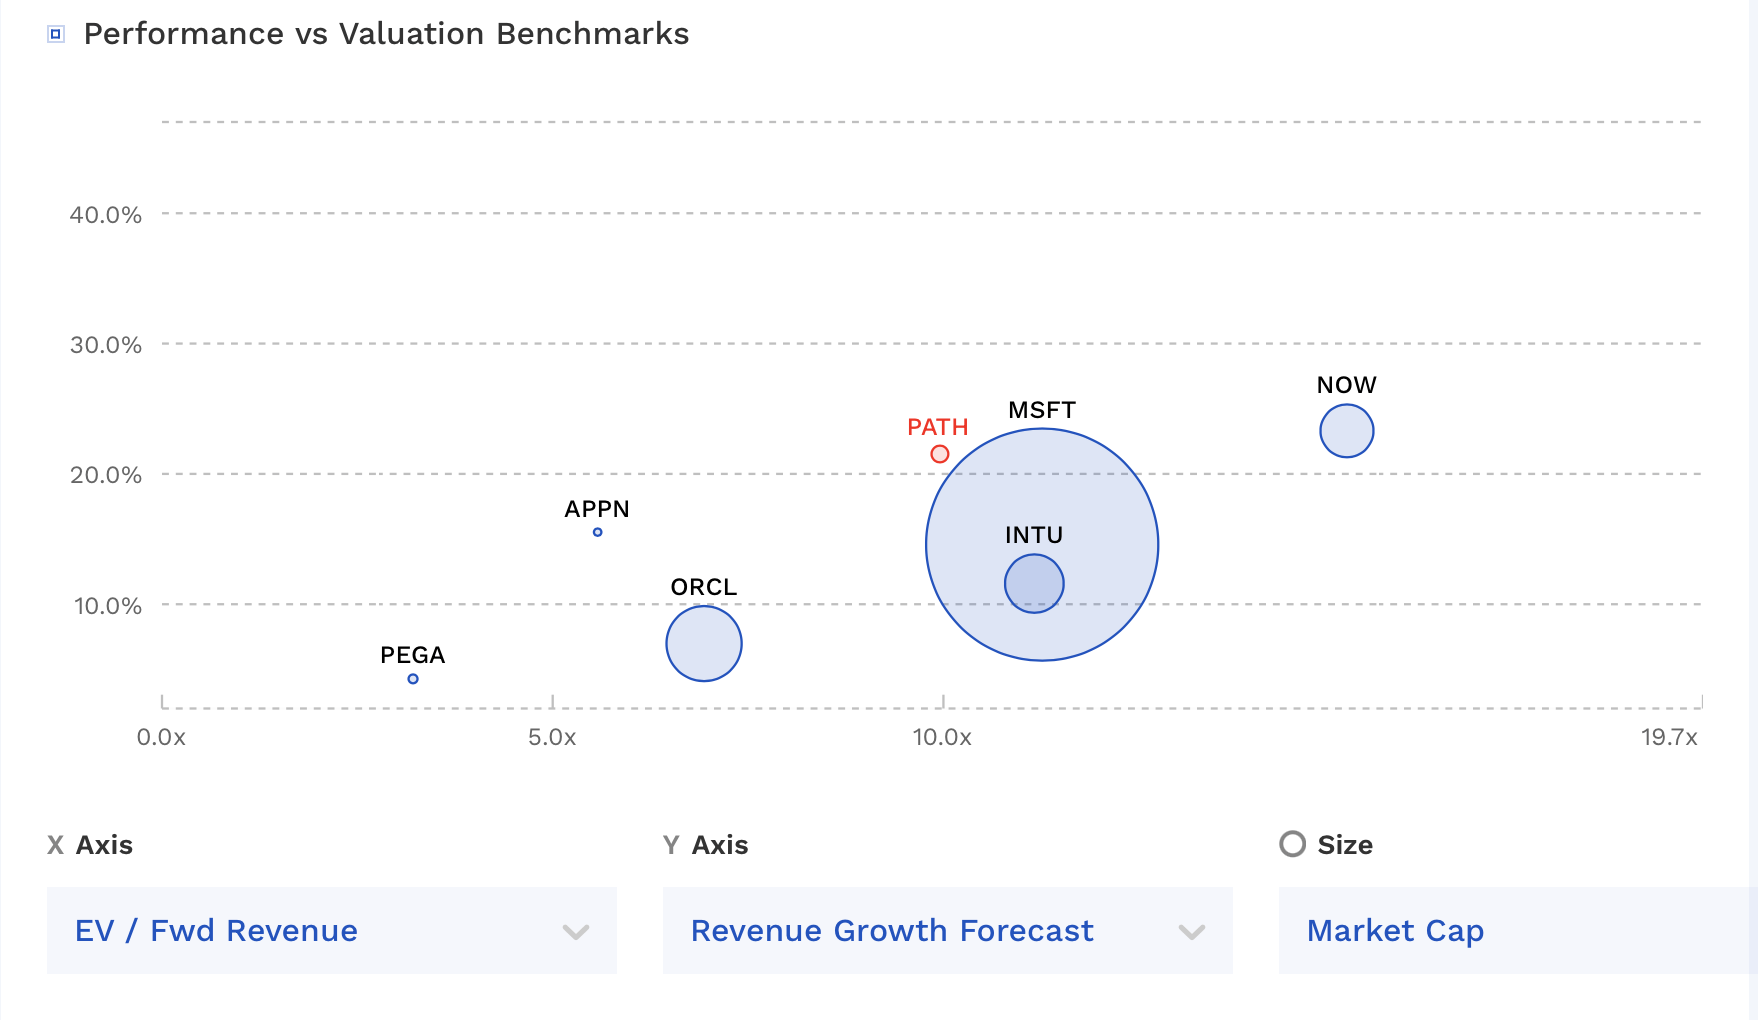The width and height of the screenshot is (1758, 1020).
Task: Click the red PATH ticker label
Action: [x=937, y=427]
